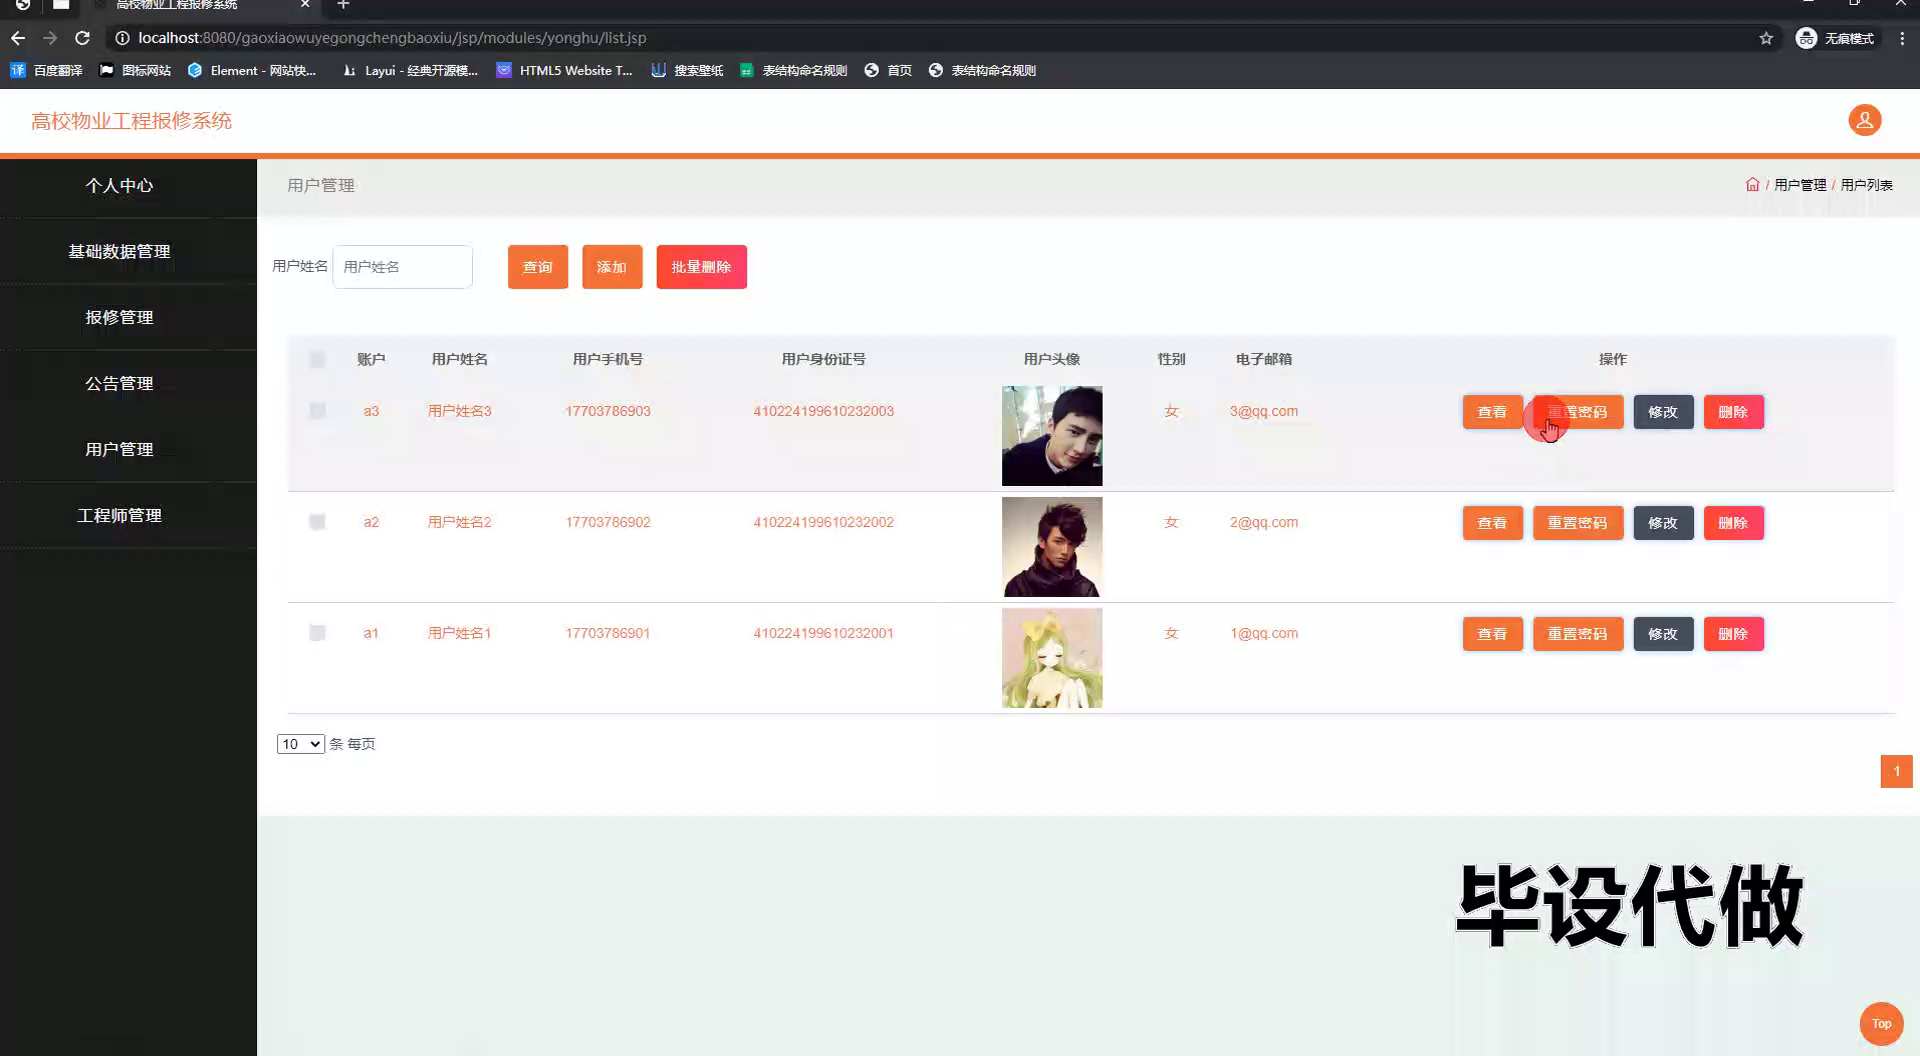Screen dimensions: 1920x1056
Task: Reload the page with refresh icon
Action: (83, 38)
